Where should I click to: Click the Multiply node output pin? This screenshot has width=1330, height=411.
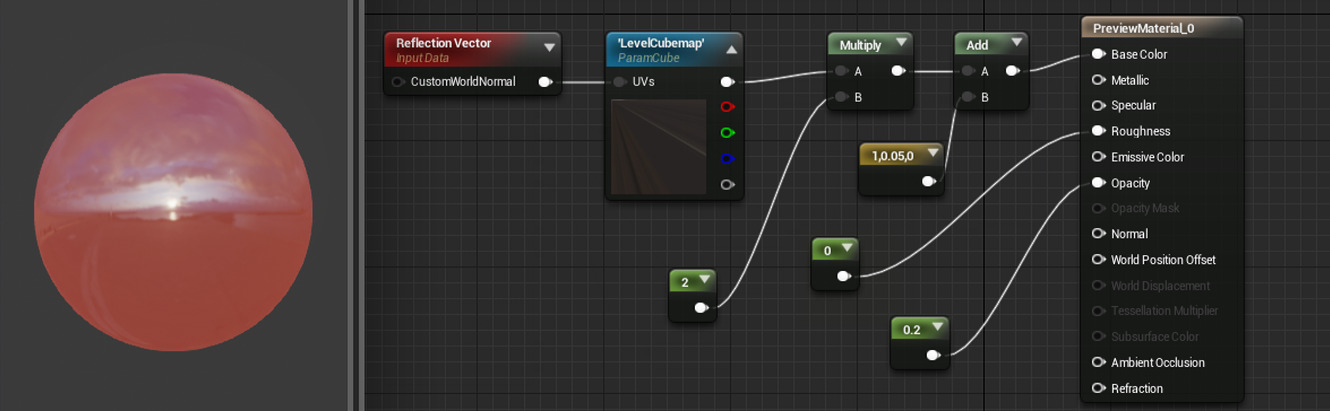[x=898, y=71]
